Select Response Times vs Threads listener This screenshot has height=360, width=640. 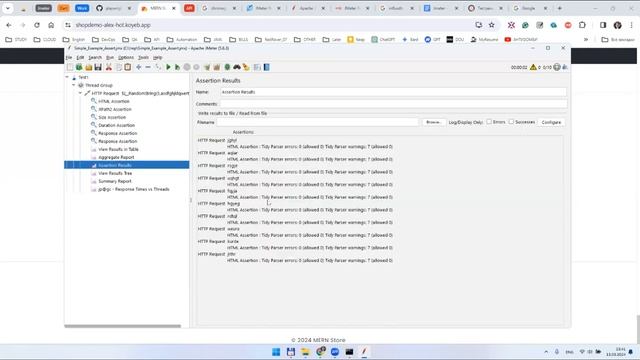[x=134, y=189]
